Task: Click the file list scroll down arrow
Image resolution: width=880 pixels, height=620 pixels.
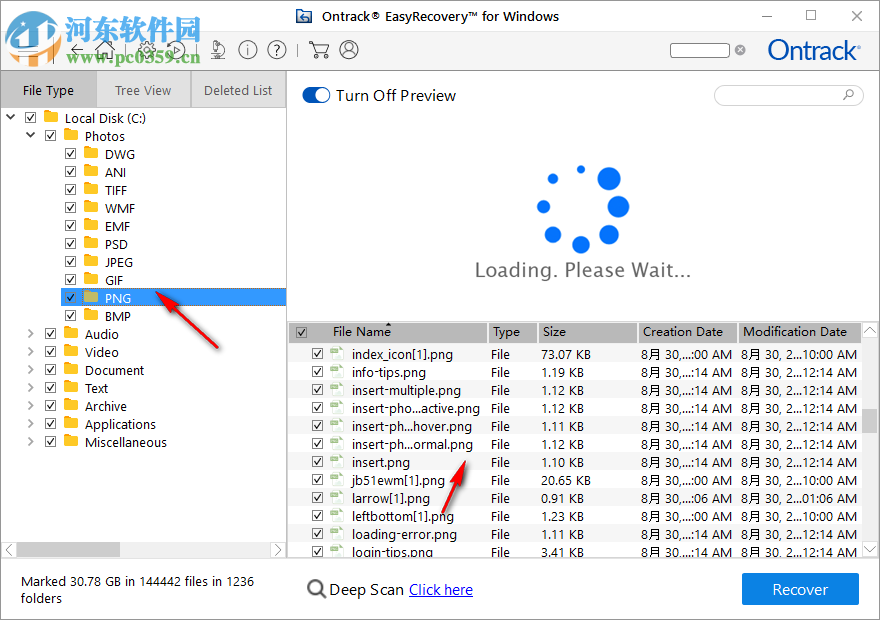Action: [x=869, y=549]
